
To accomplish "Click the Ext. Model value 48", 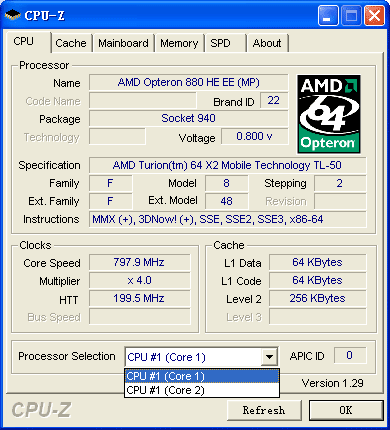I will coord(227,201).
